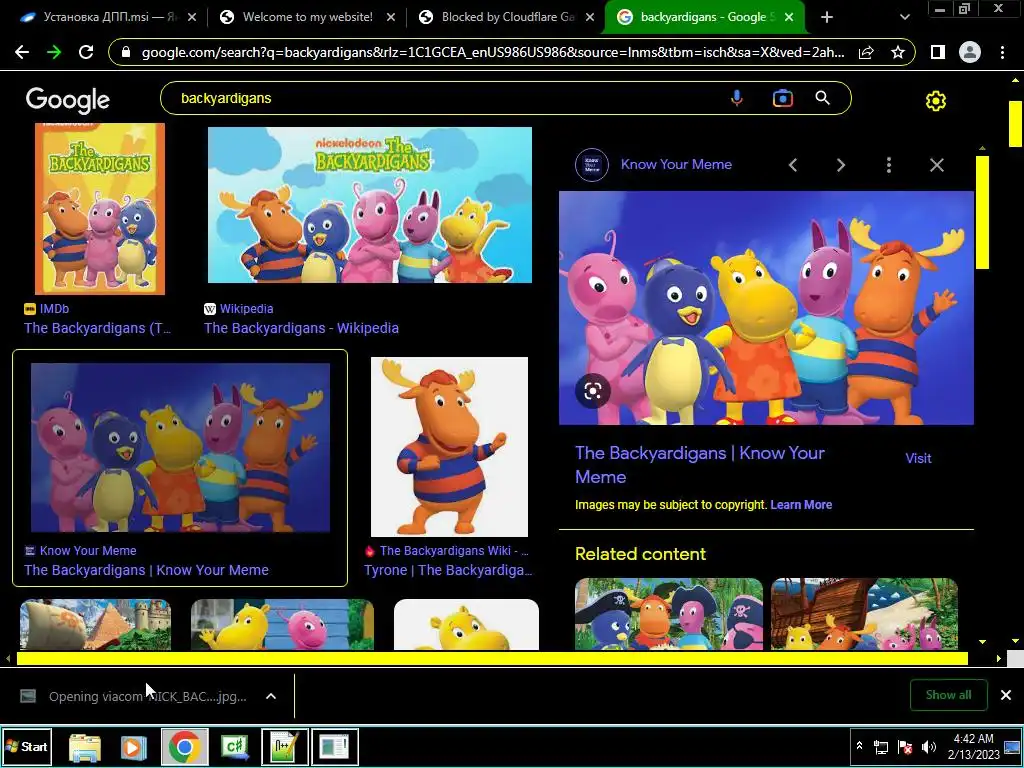Go back to the previous page
This screenshot has width=1024, height=768.
[x=22, y=52]
